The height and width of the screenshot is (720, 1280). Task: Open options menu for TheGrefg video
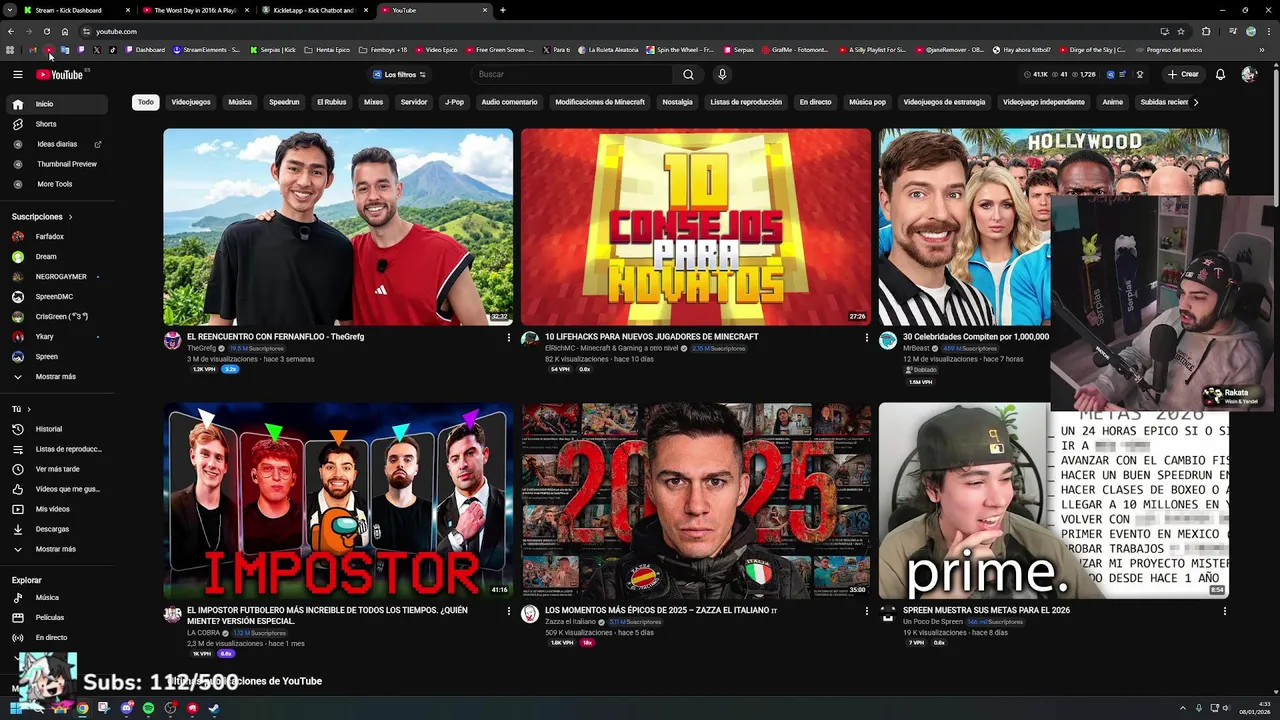click(x=508, y=338)
